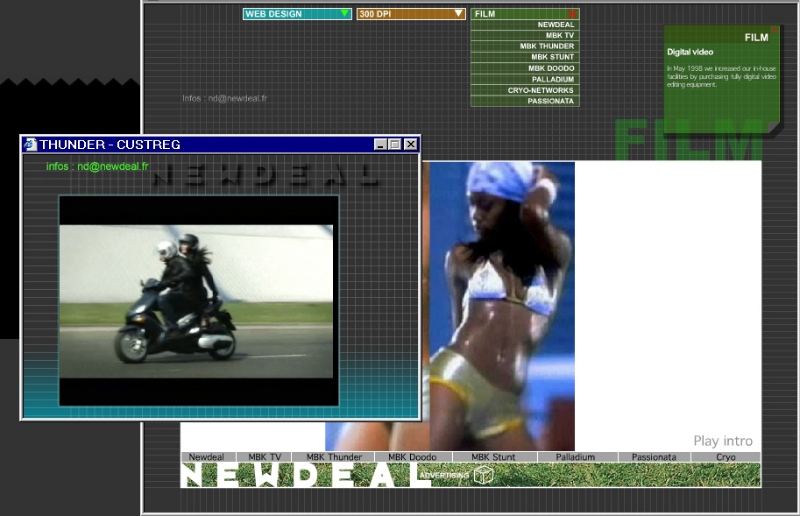Select MBK DOODO in the FILM menu

pos(525,68)
